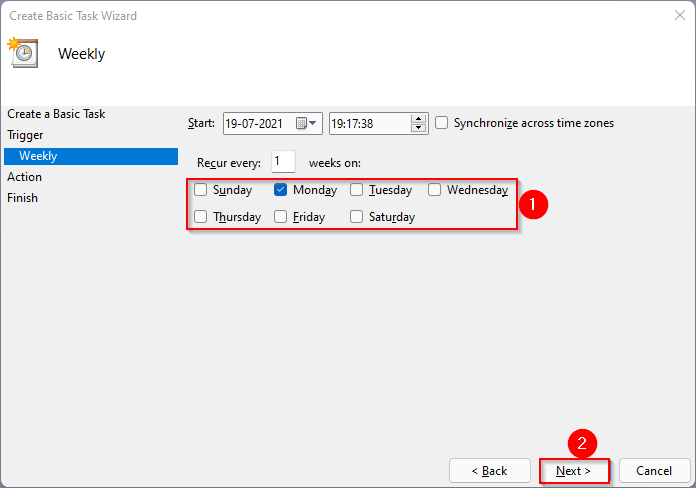The width and height of the screenshot is (696, 488).
Task: Uncheck the Monday checkbox
Action: [x=280, y=190]
